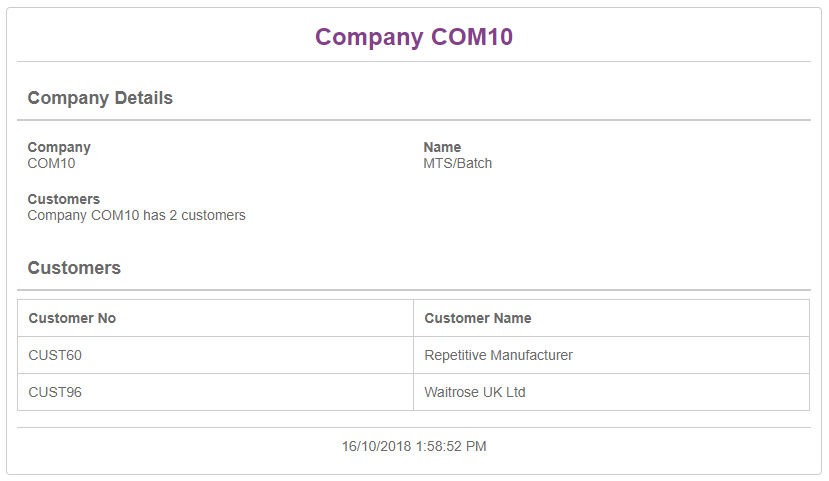Click the Company COM10 page title
The image size is (829, 481).
tap(413, 37)
